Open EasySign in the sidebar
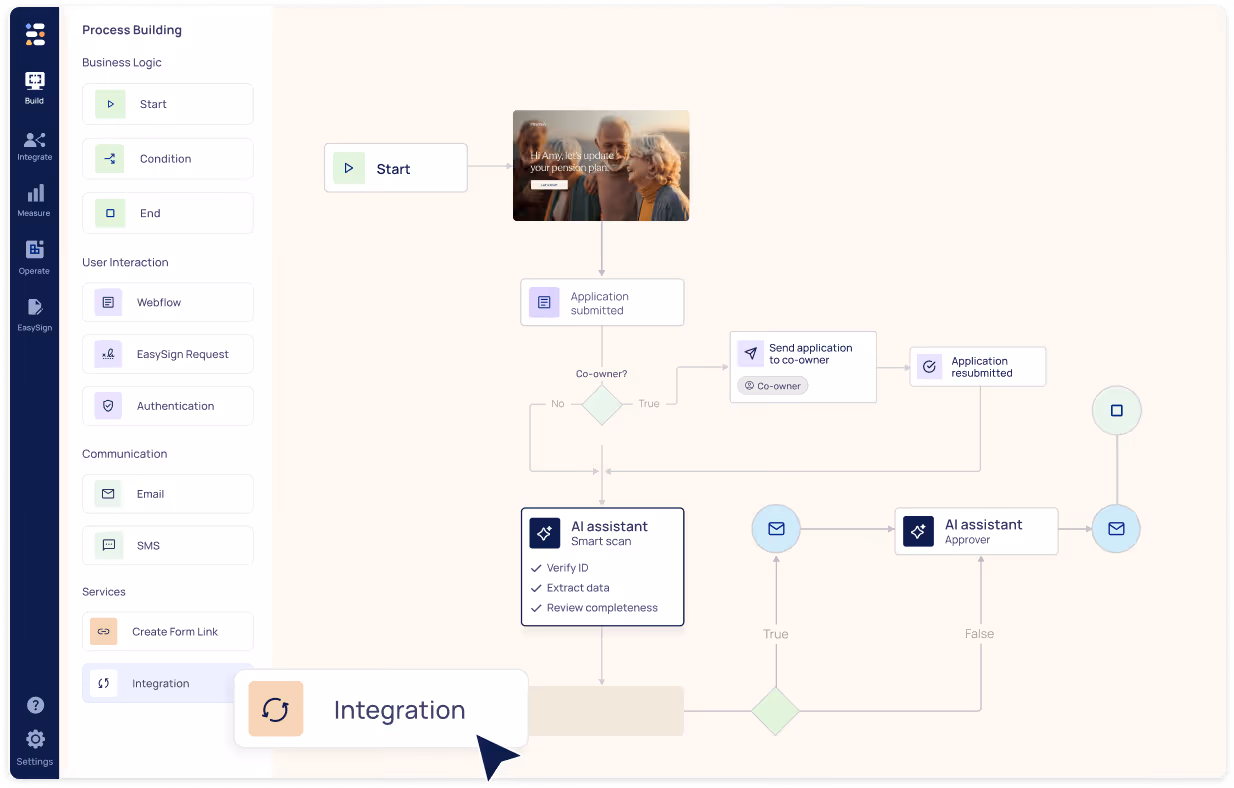Screen dimensions: 1234x788 pos(34,314)
